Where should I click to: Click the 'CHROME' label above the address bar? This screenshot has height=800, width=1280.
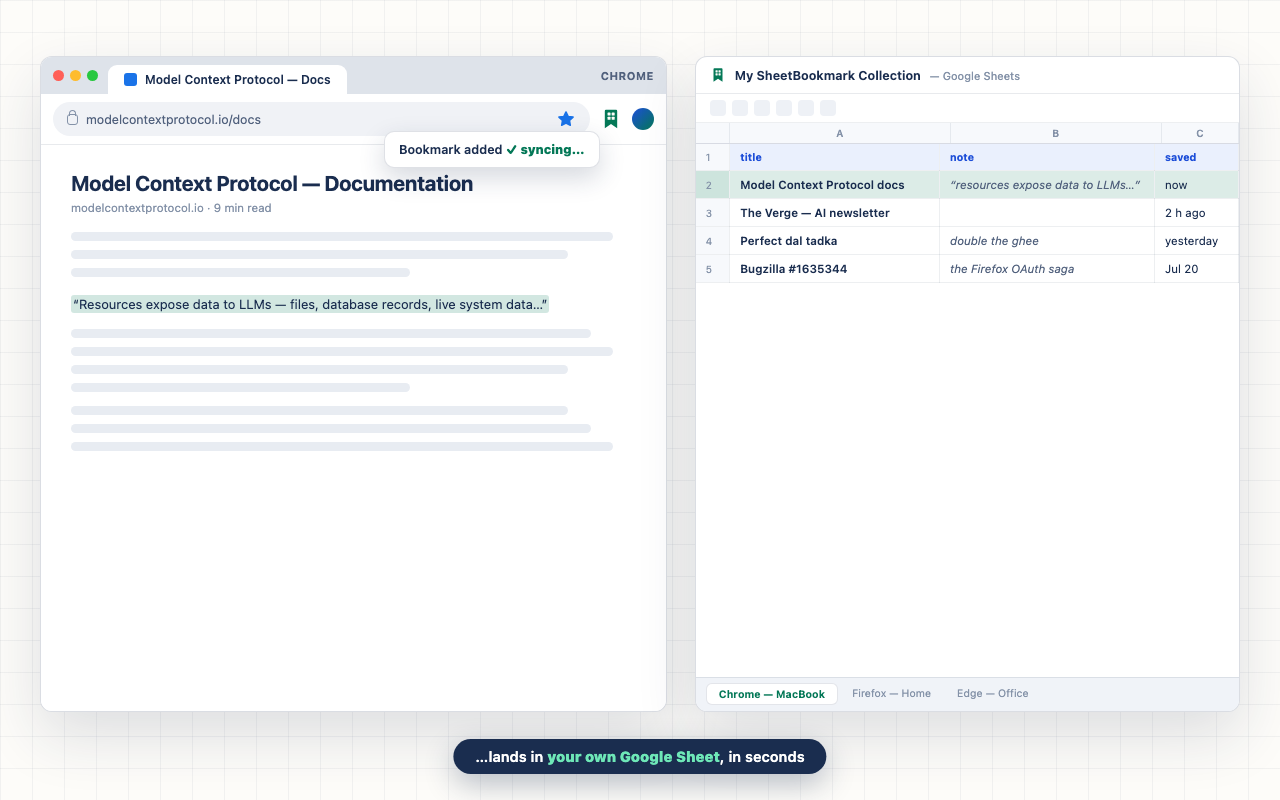pyautogui.click(x=627, y=76)
